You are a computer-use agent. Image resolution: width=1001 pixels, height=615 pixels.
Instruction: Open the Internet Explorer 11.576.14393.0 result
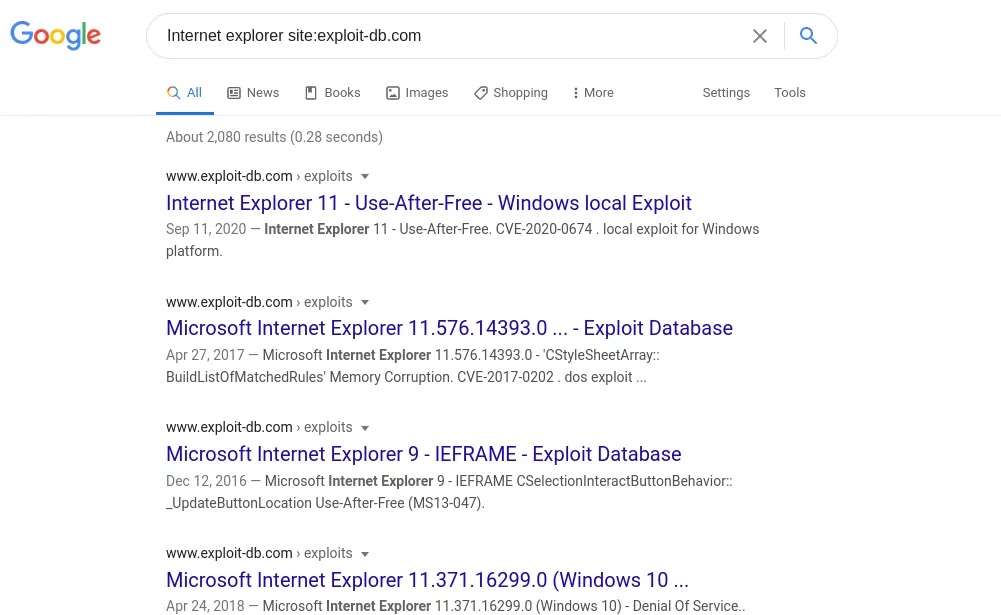[x=449, y=328]
